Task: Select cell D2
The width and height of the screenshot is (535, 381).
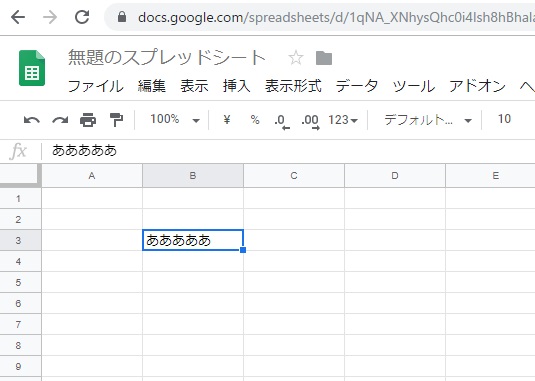Action: click(x=395, y=219)
